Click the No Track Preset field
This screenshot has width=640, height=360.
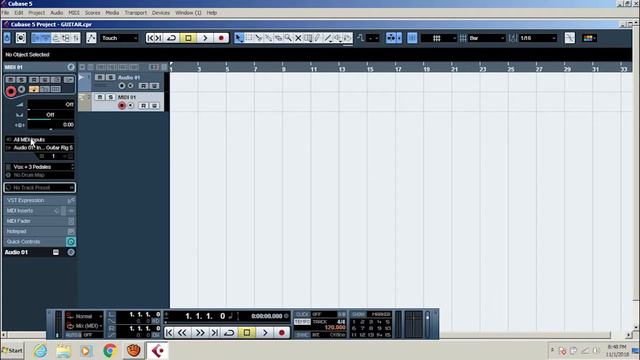[x=40, y=188]
